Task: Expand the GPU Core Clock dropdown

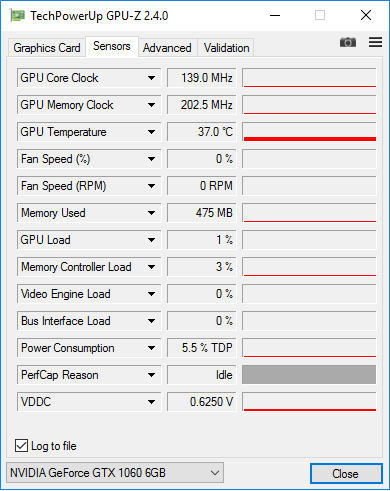Action: click(x=151, y=78)
